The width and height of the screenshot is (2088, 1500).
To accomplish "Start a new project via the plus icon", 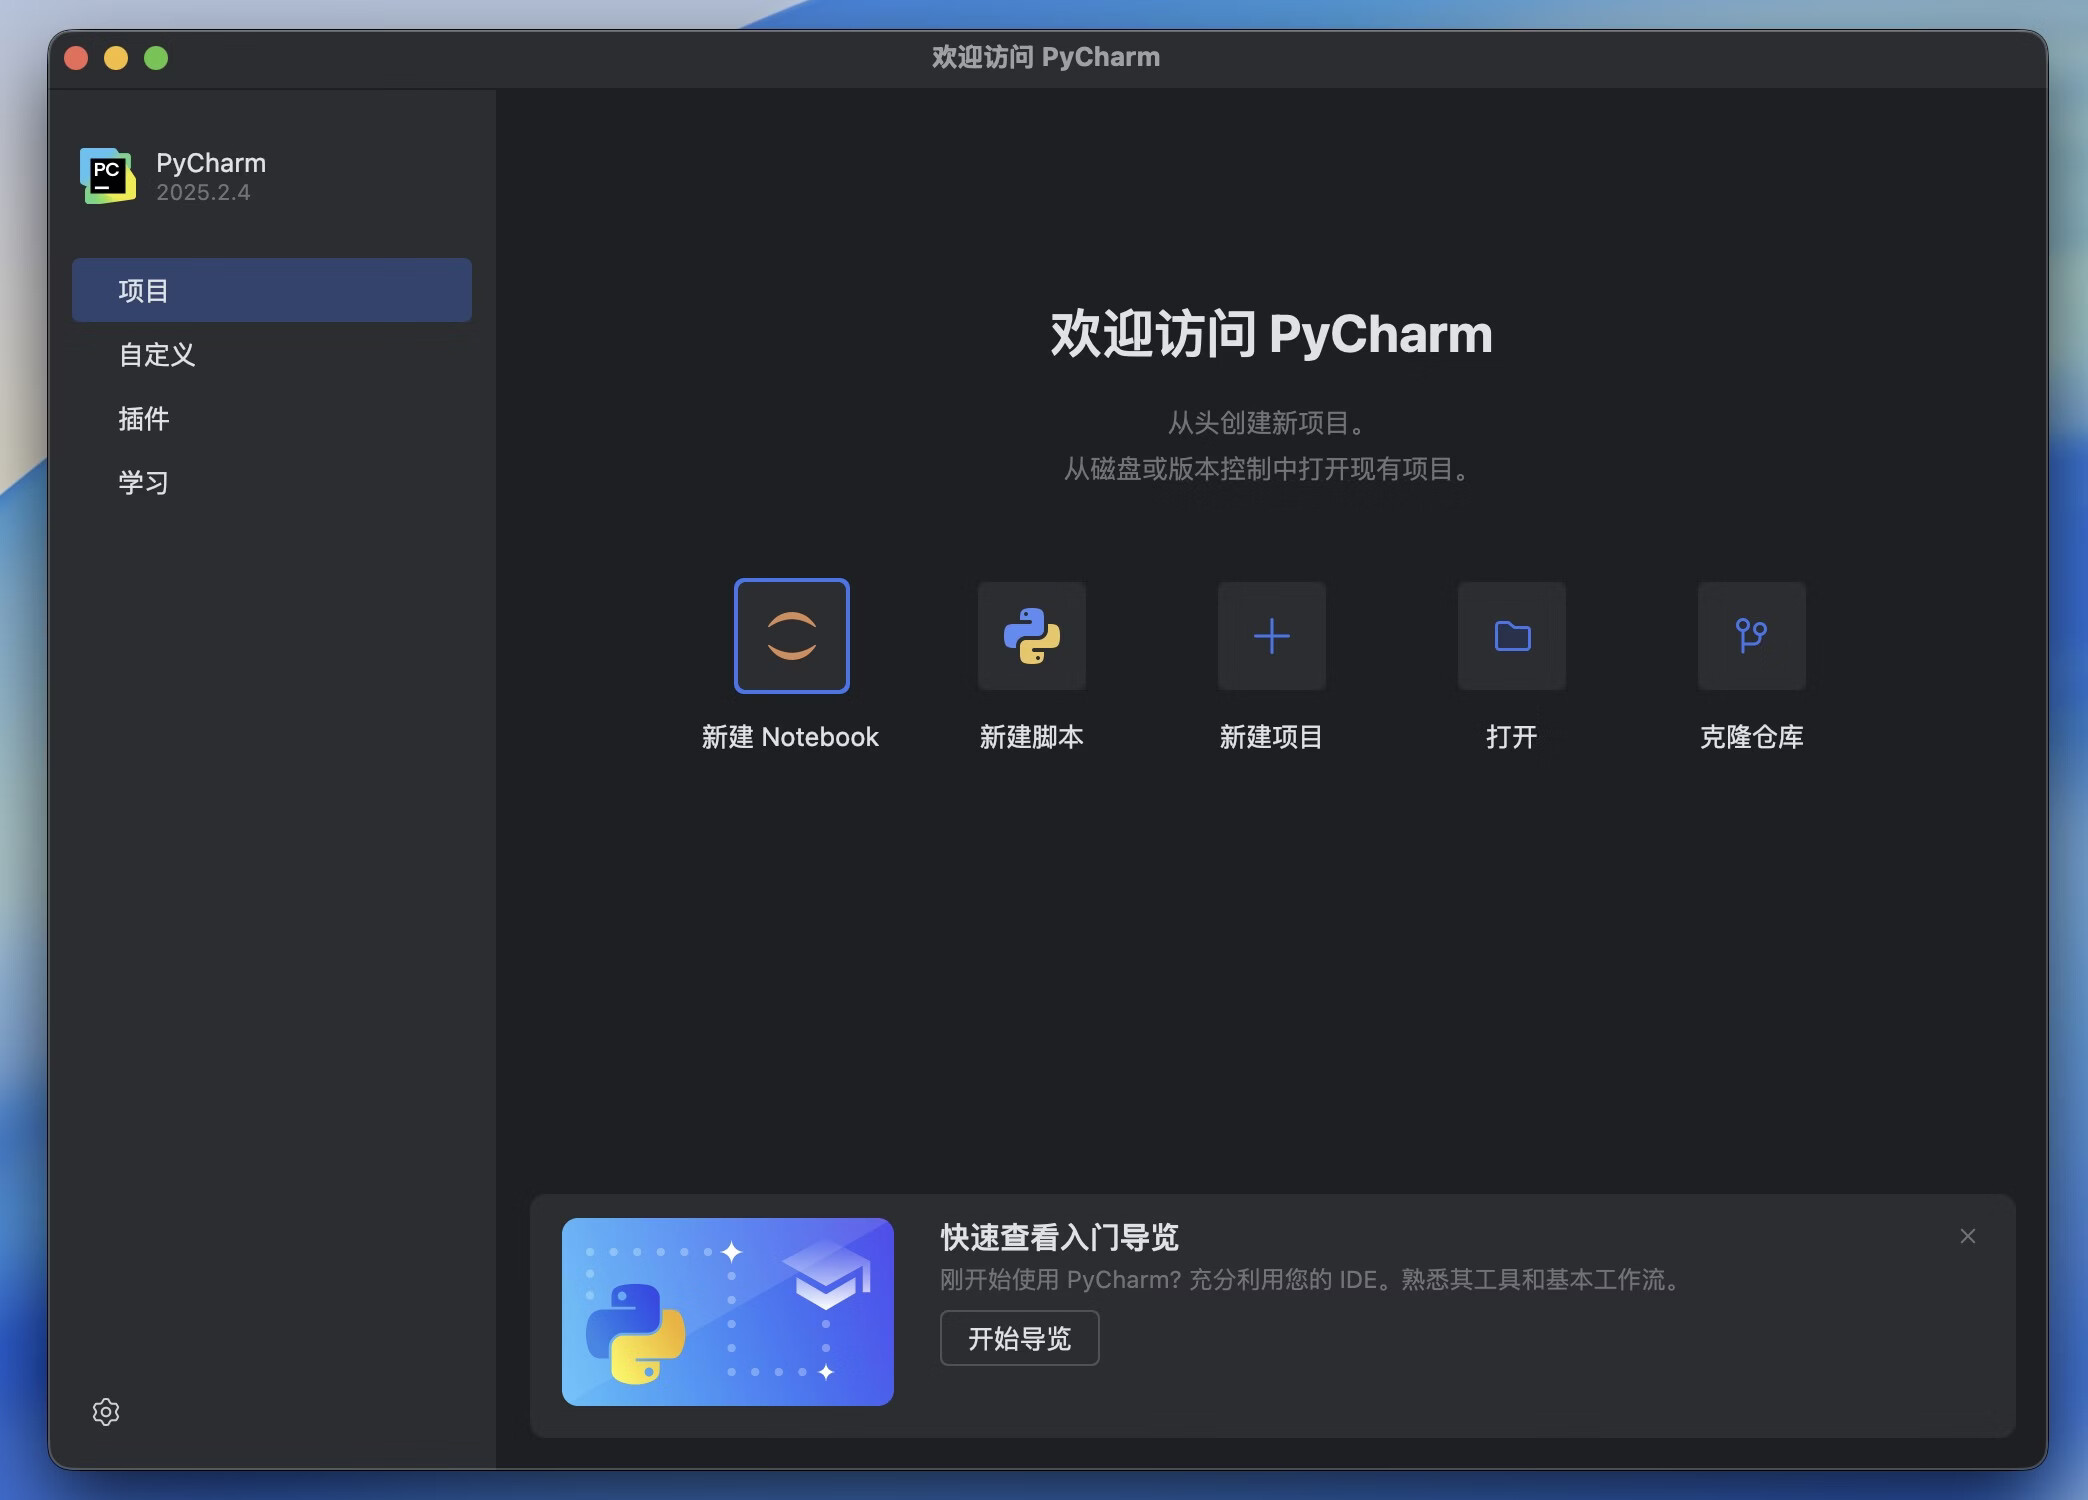I will [1271, 636].
